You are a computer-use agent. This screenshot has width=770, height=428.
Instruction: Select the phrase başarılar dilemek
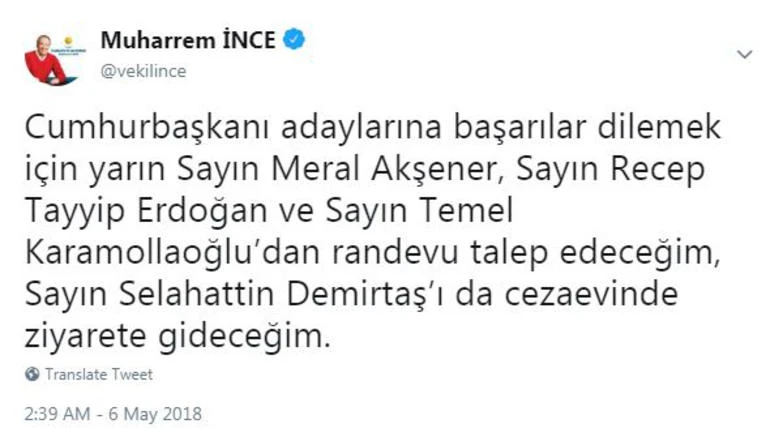pyautogui.click(x=569, y=128)
